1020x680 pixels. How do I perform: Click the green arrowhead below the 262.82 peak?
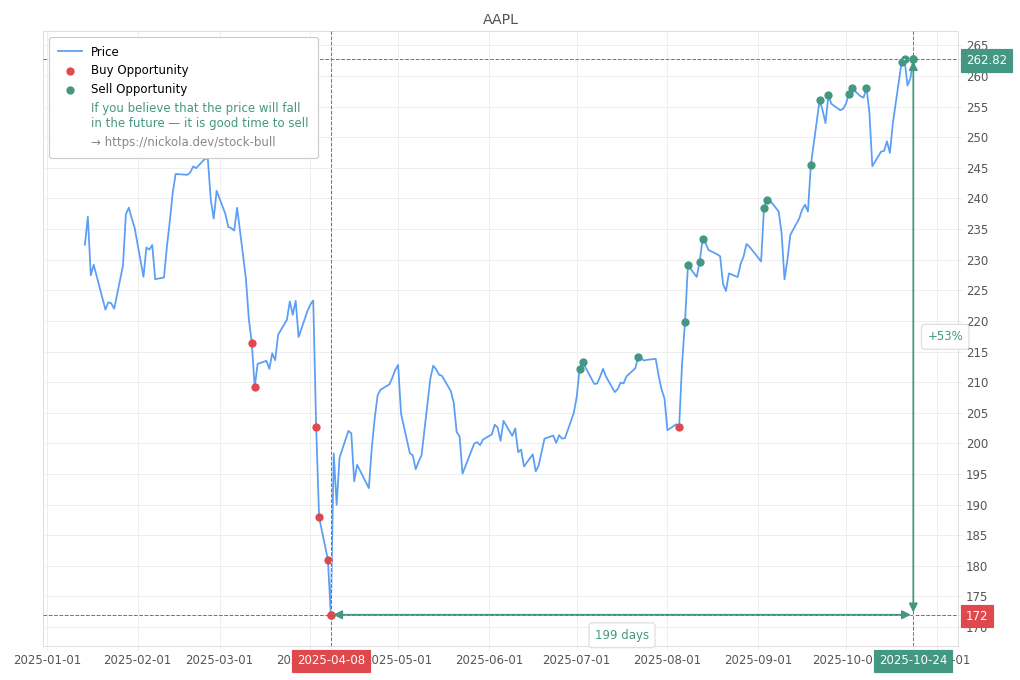913,67
